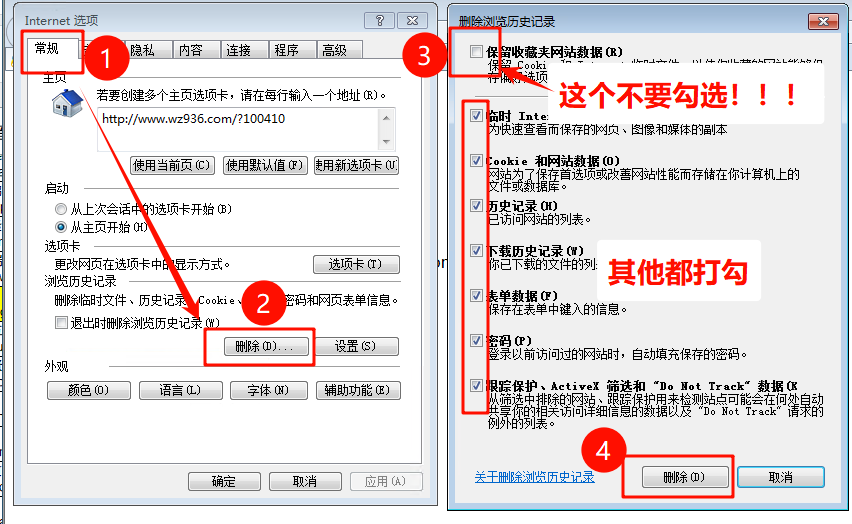Open browsing history 设置 button
Image resolution: width=852 pixels, height=524 pixels.
click(355, 347)
